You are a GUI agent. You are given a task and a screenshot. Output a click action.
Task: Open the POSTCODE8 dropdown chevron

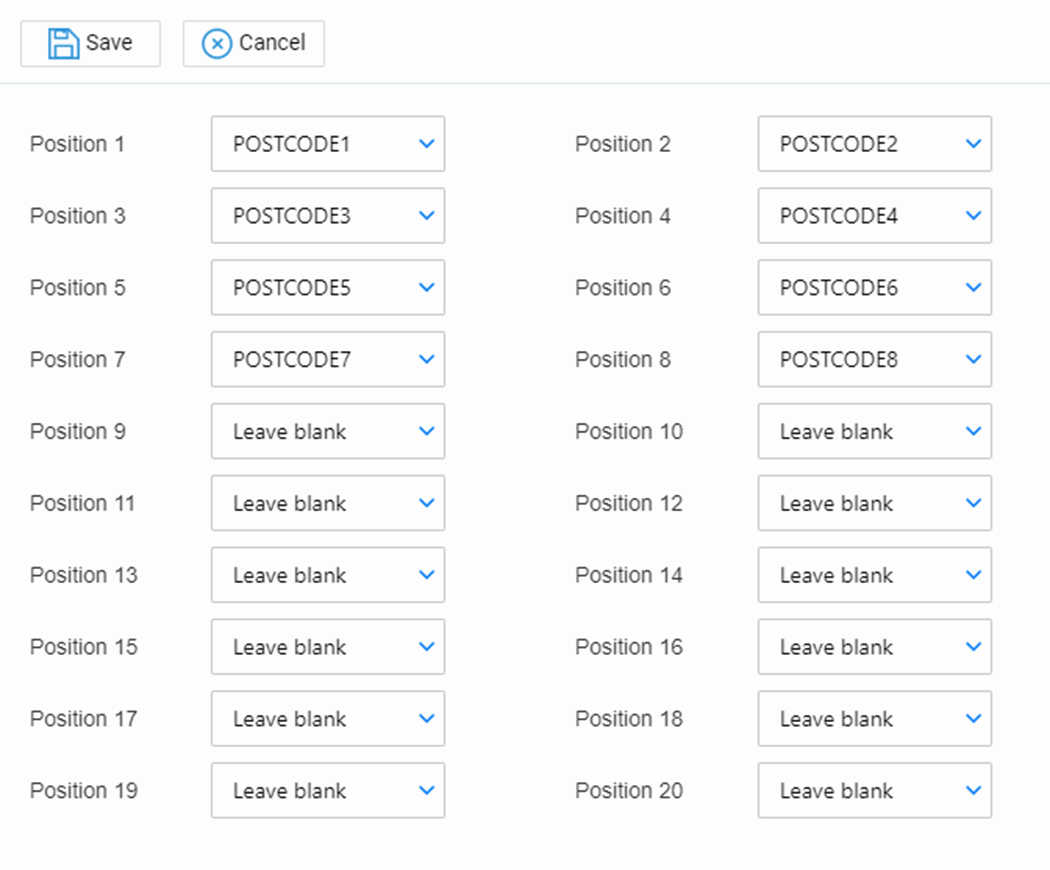coord(971,359)
